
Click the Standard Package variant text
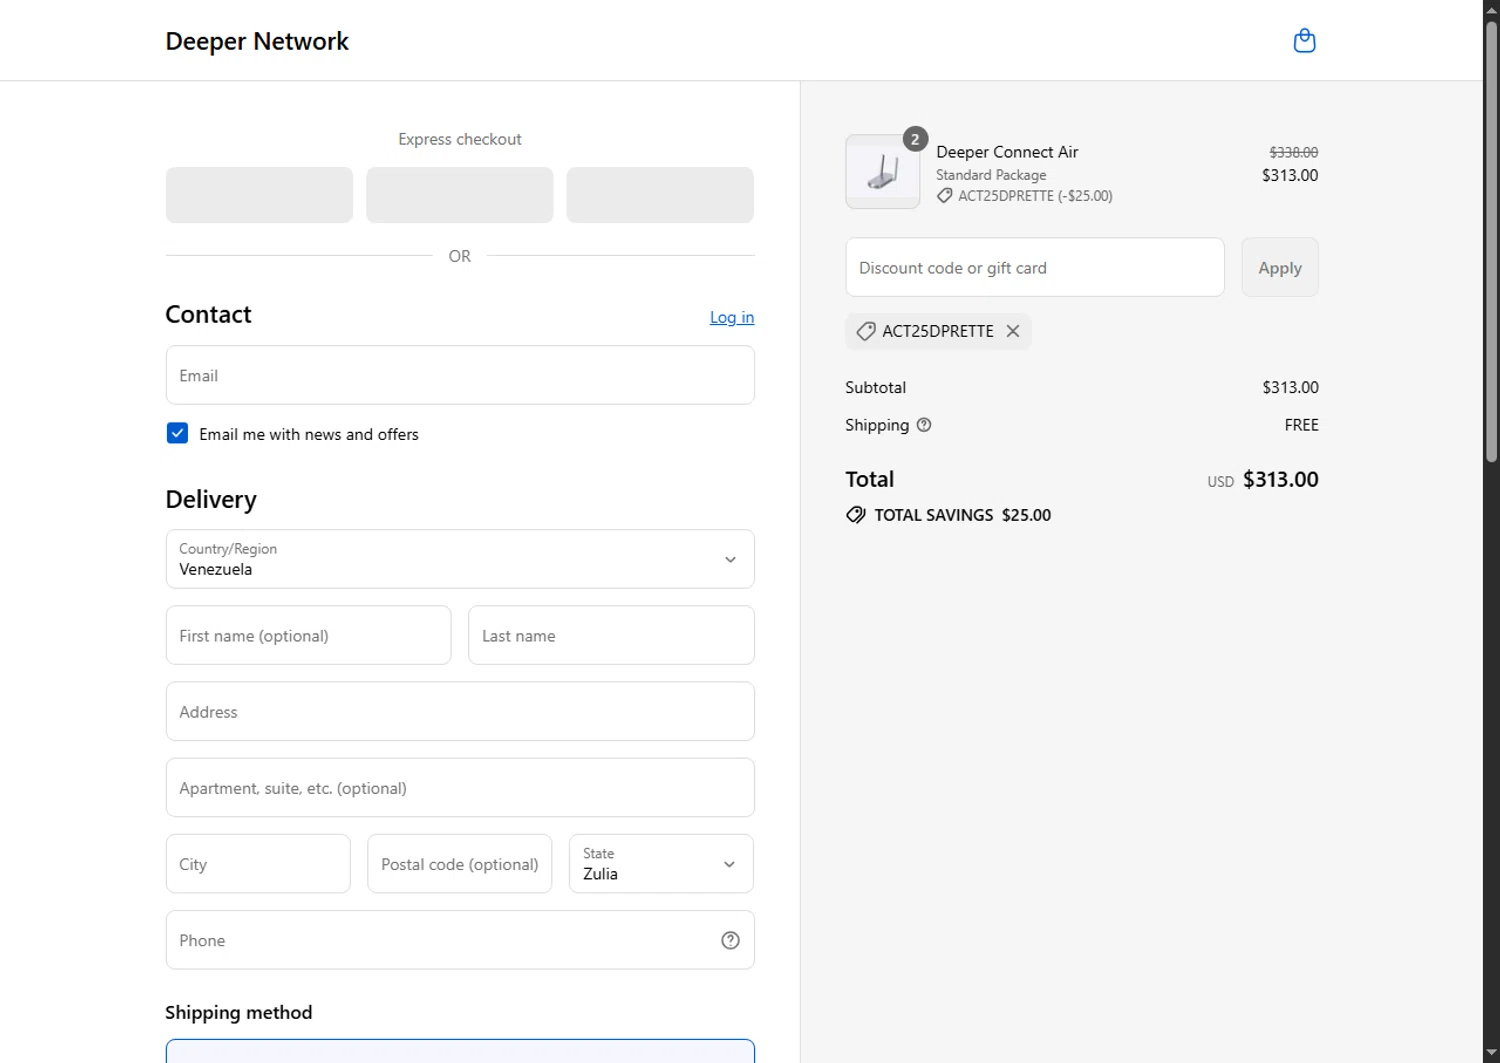pos(991,175)
